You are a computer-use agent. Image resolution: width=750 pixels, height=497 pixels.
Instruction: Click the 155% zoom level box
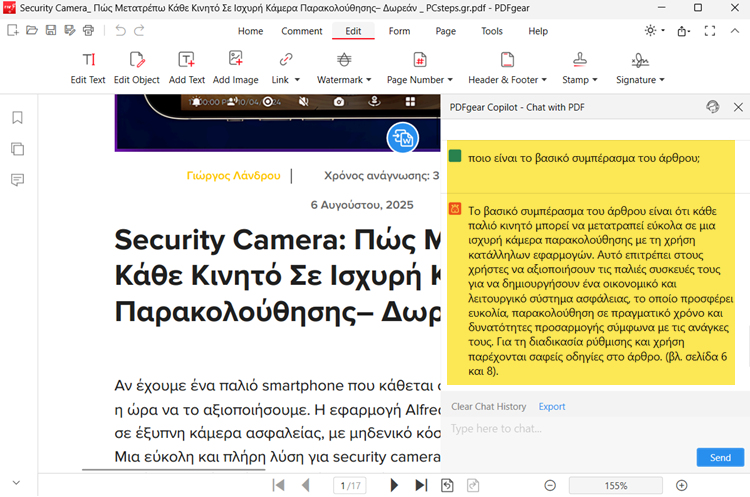(x=616, y=486)
